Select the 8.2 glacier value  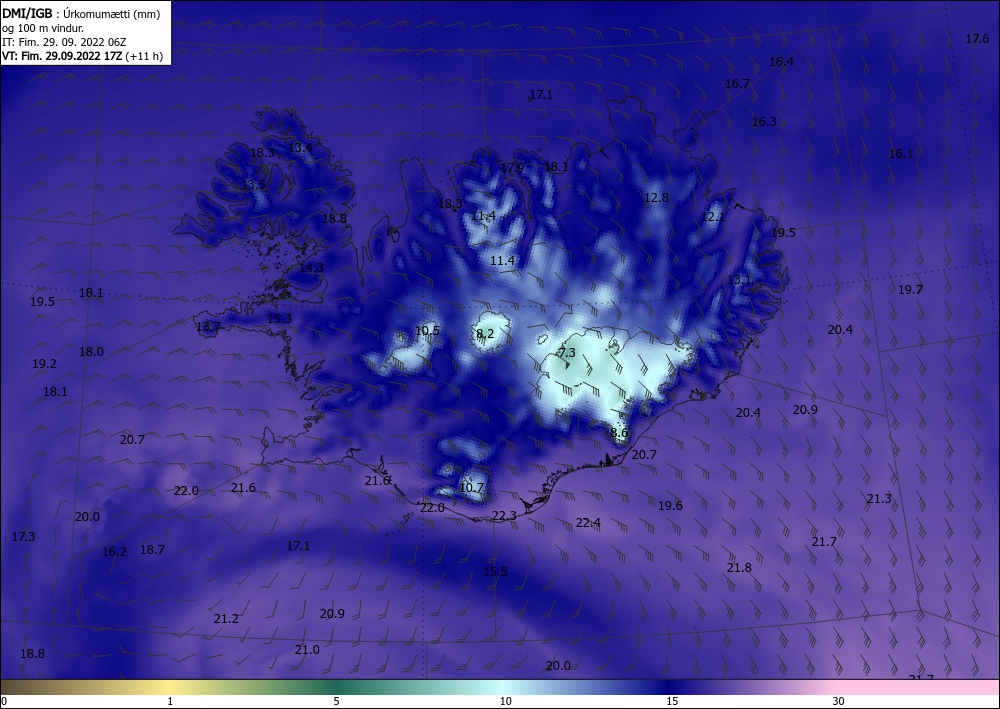tap(485, 333)
